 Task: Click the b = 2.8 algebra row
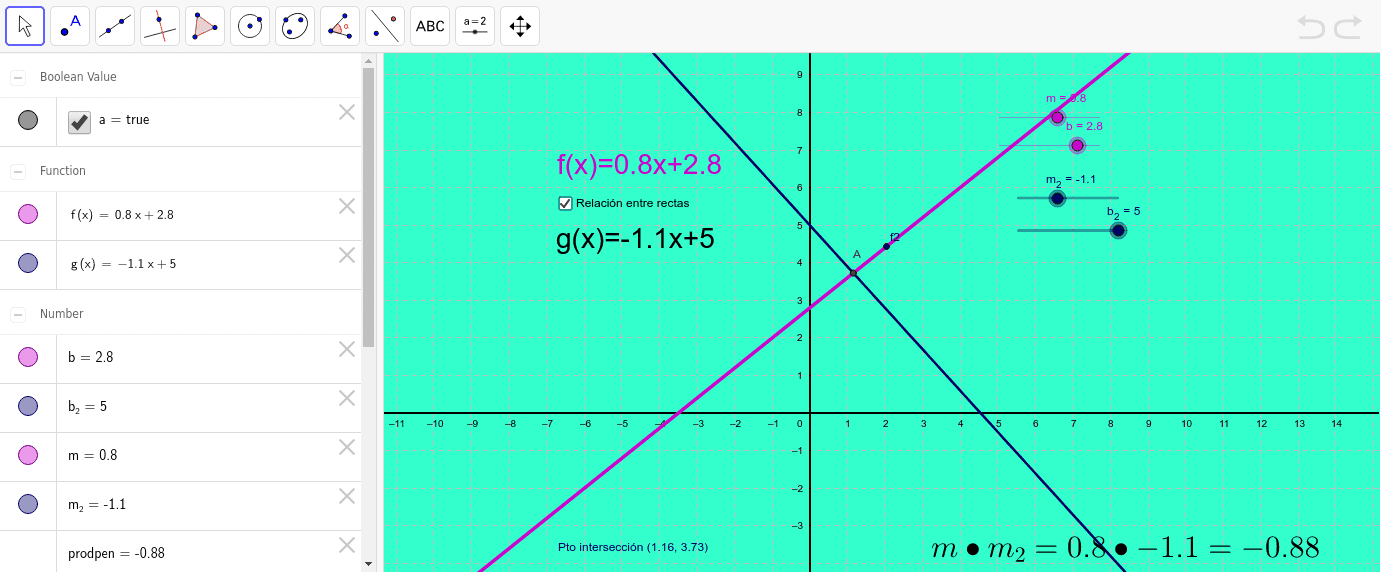click(180, 357)
